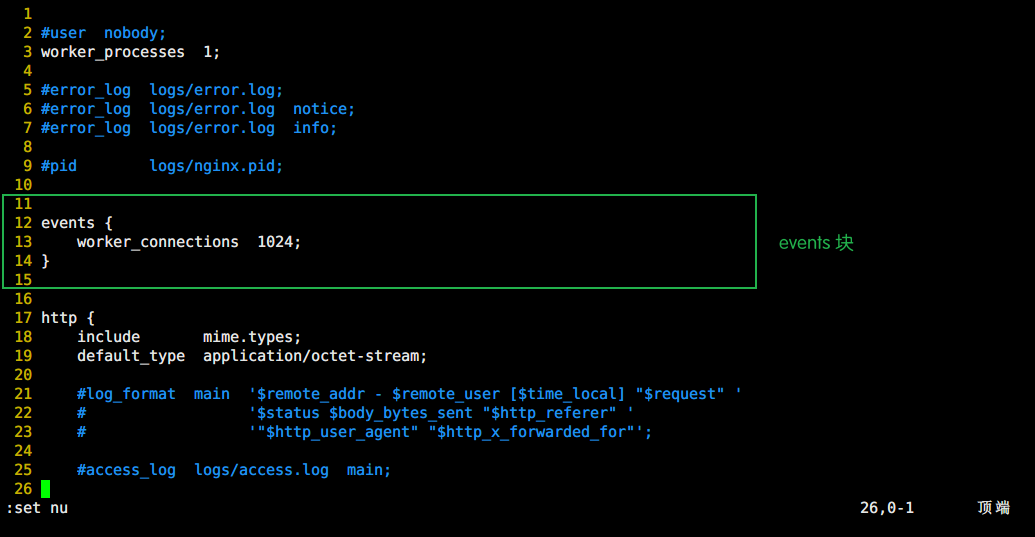Image resolution: width=1035 pixels, height=537 pixels.
Task: Click the "http {" block opening line
Action: pyautogui.click(x=68, y=318)
